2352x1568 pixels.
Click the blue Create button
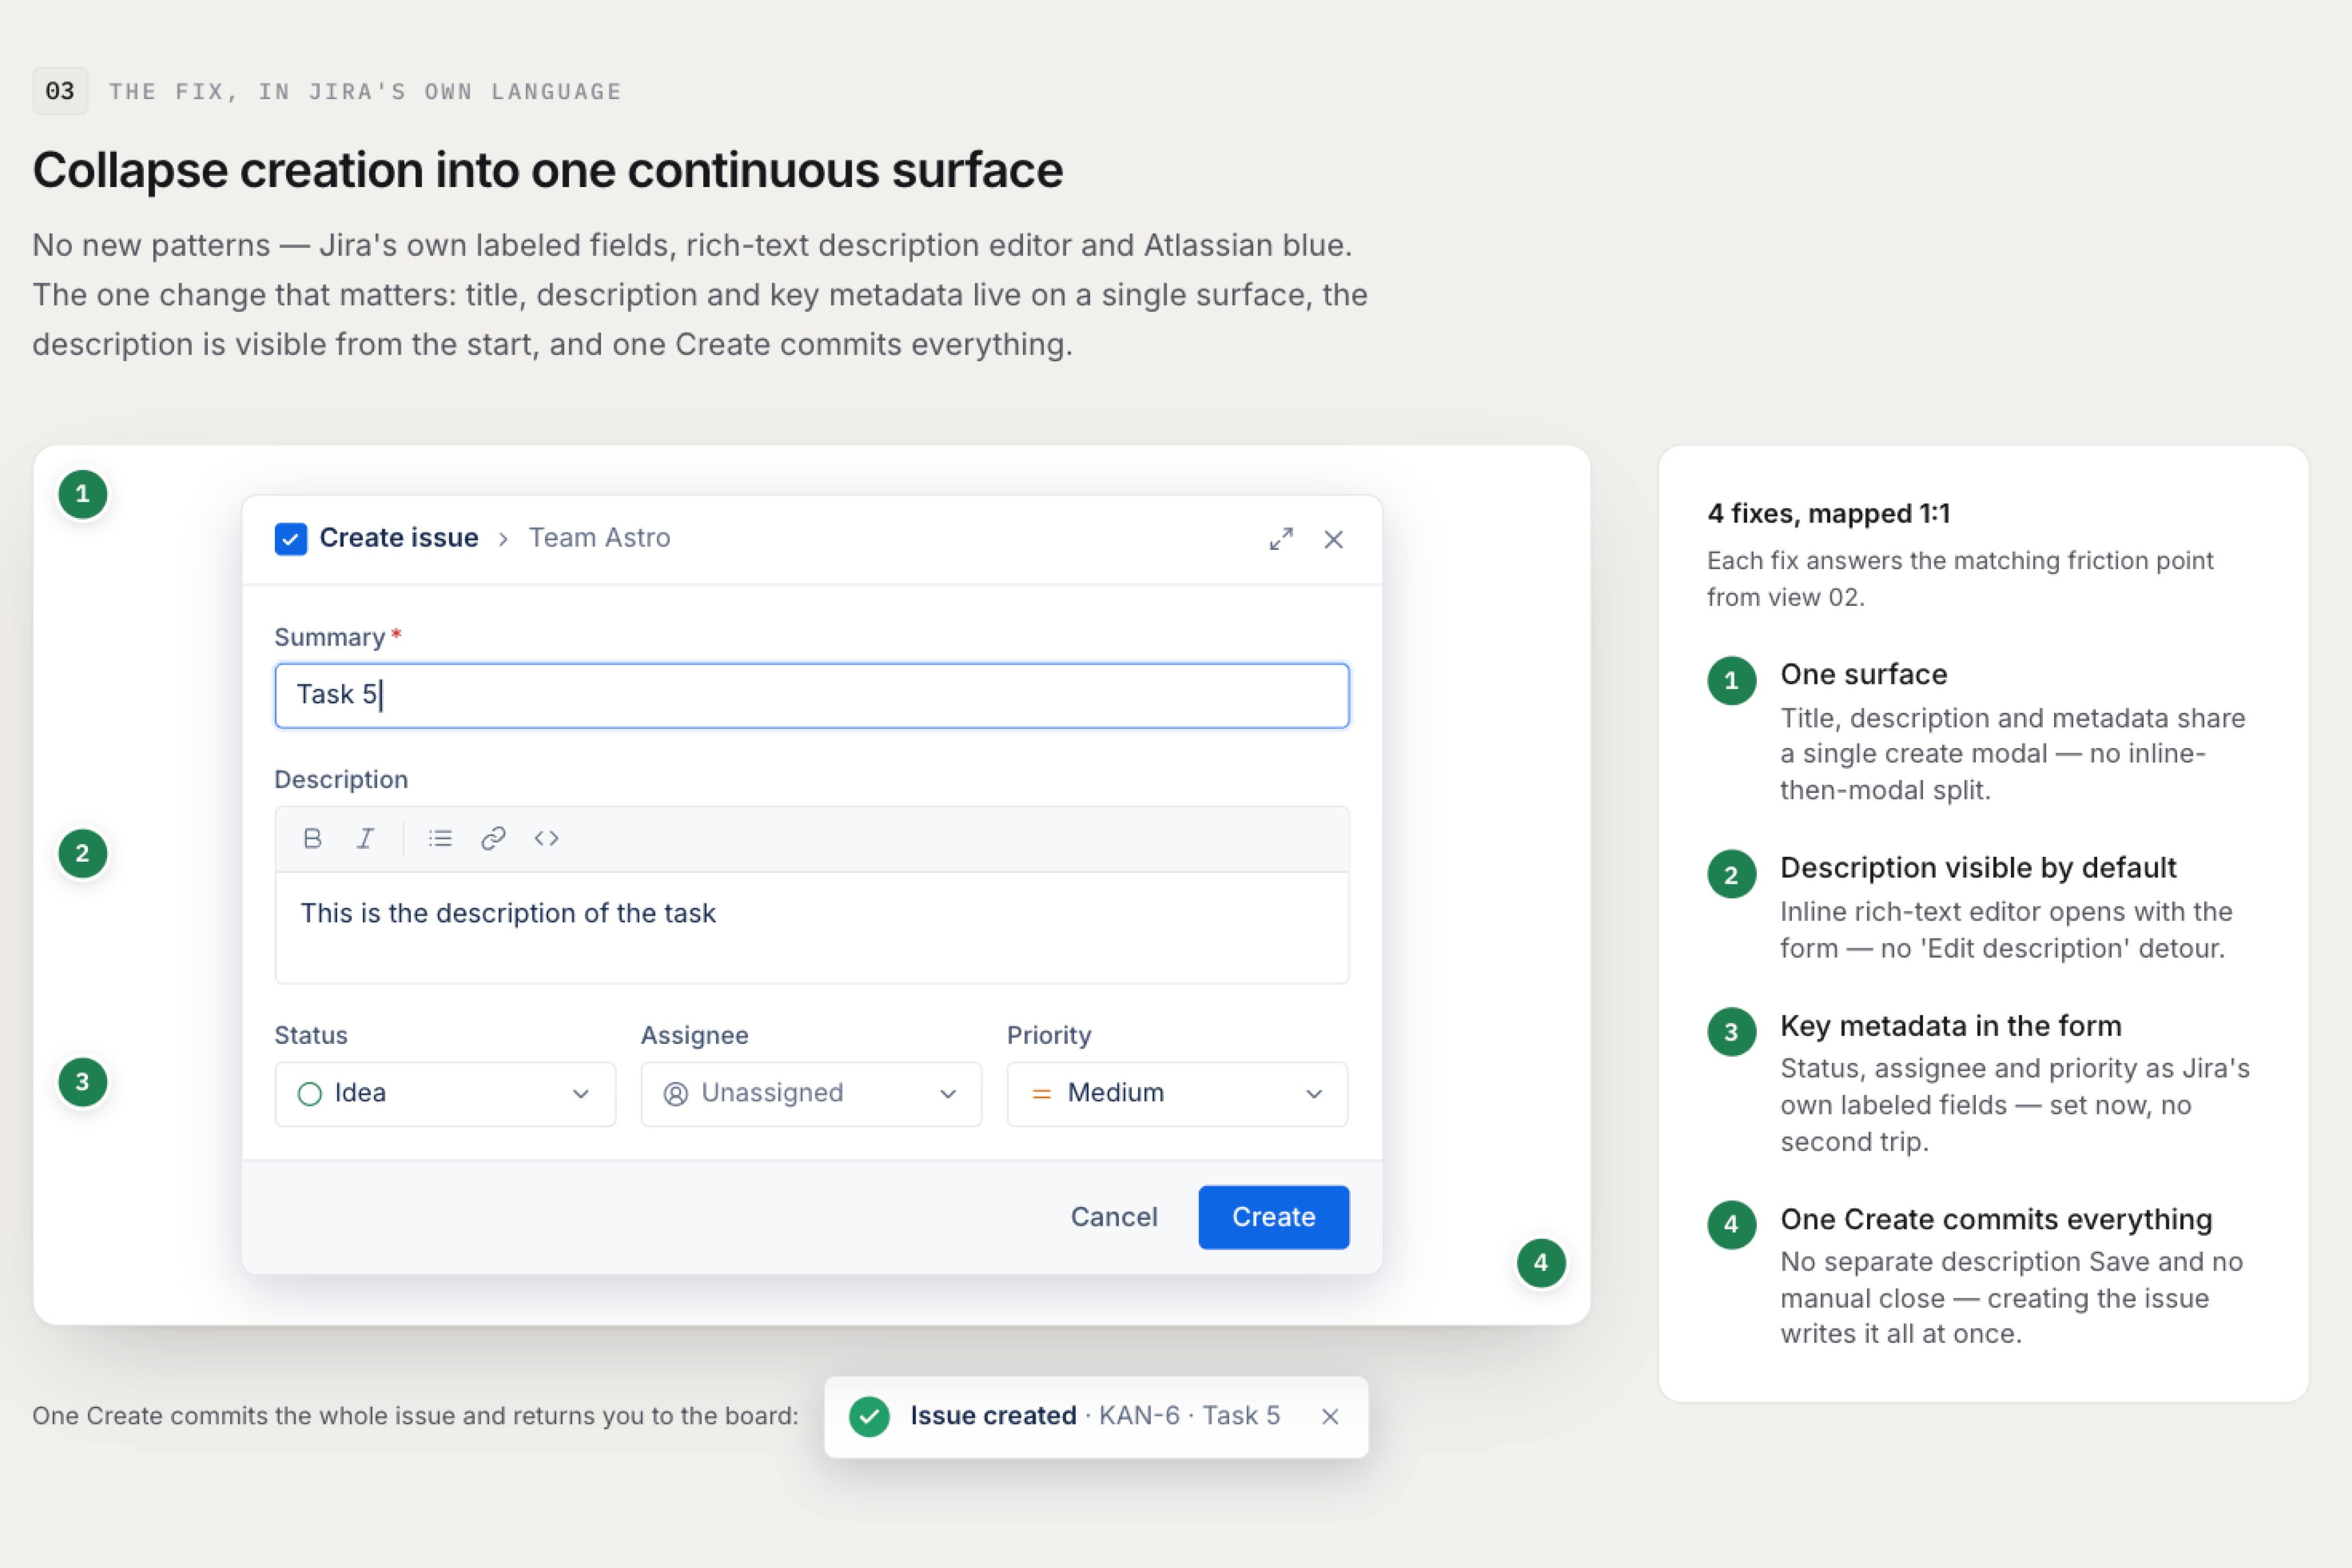click(1274, 1217)
